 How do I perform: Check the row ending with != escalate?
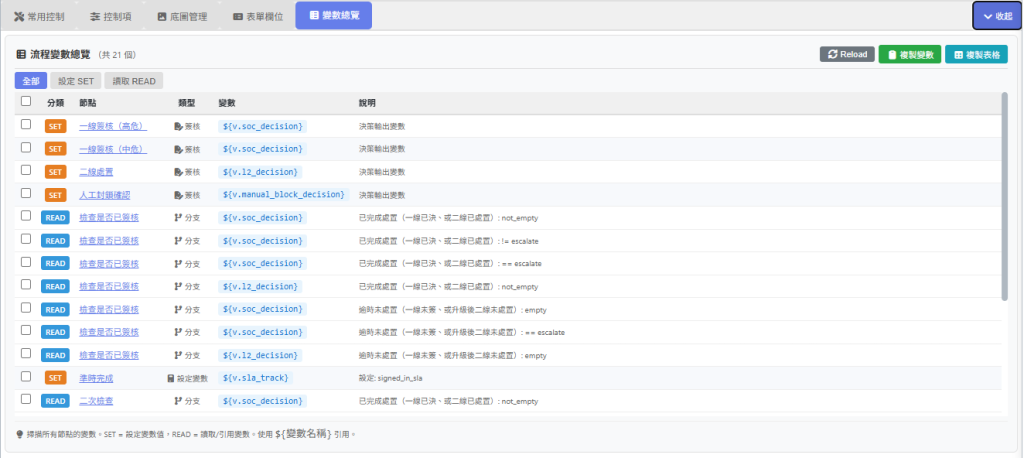26,239
